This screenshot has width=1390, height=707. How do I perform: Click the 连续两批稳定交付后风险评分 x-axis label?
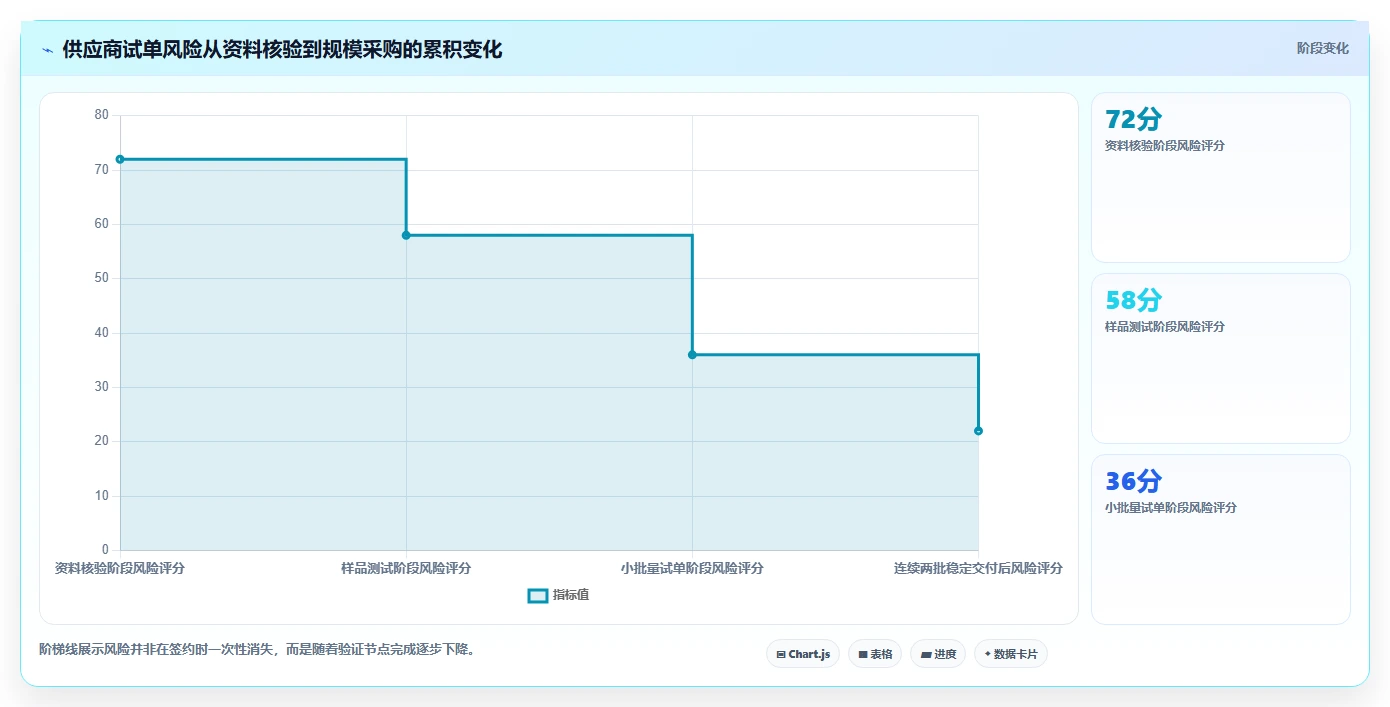coord(978,568)
